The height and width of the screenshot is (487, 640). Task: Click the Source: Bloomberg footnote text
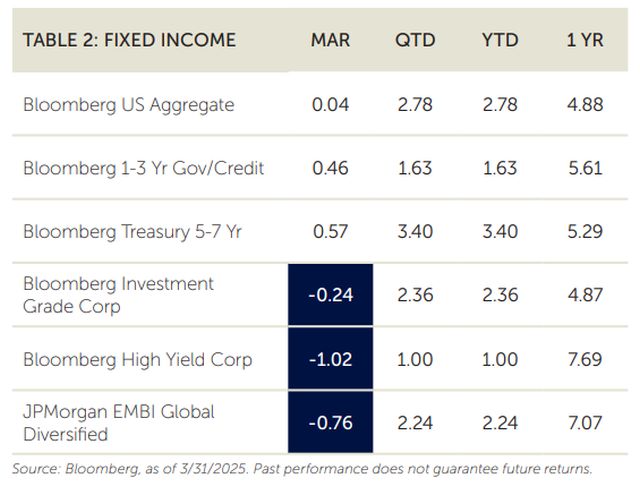coord(302,468)
